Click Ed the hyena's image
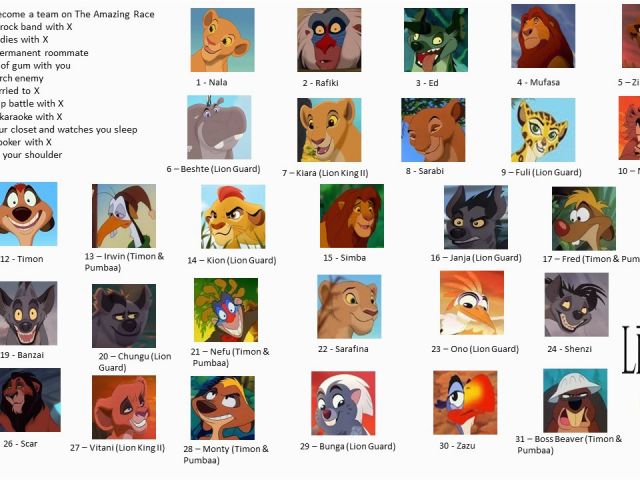Viewport: 640px width, 480px height. tap(436, 40)
